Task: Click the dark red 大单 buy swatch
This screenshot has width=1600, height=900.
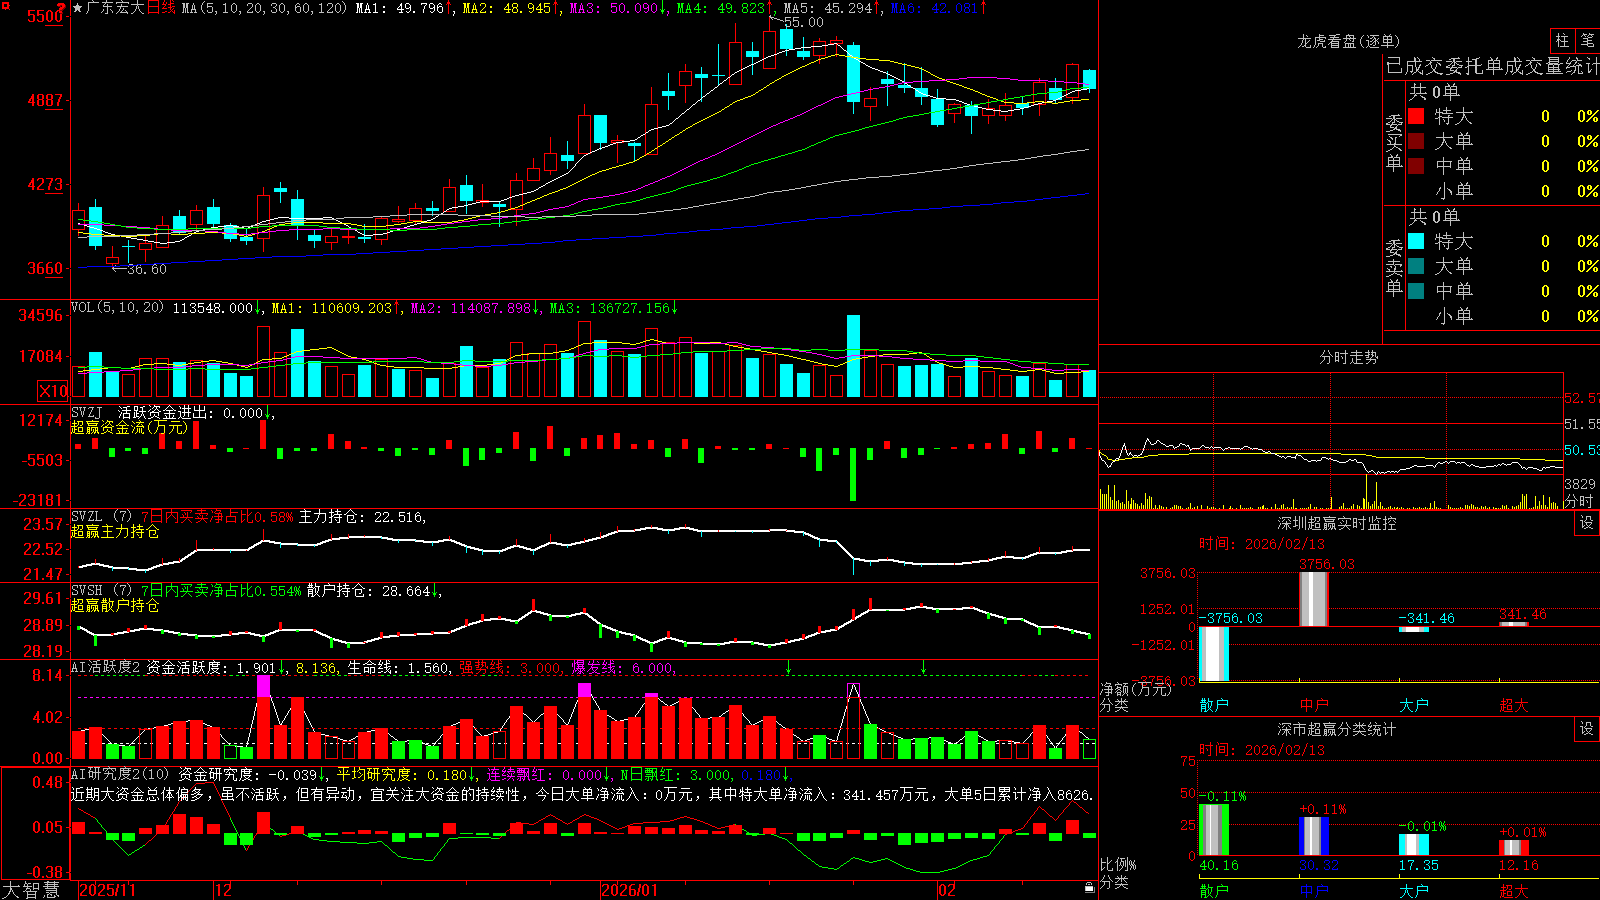Action: [x=1416, y=141]
